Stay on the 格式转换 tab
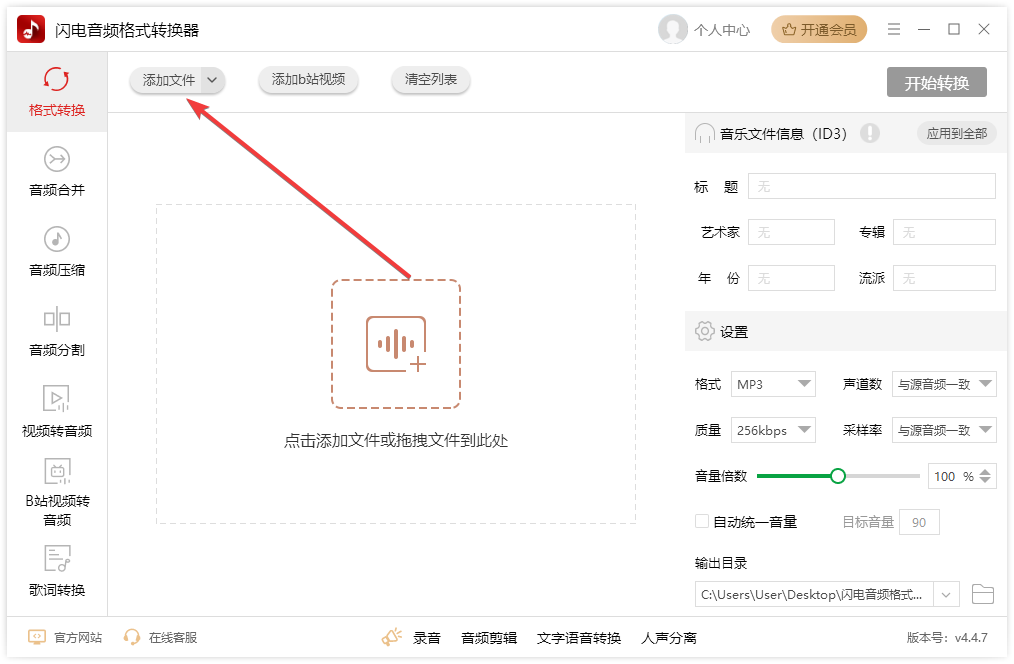The width and height of the screenshot is (1014, 664). click(x=57, y=91)
